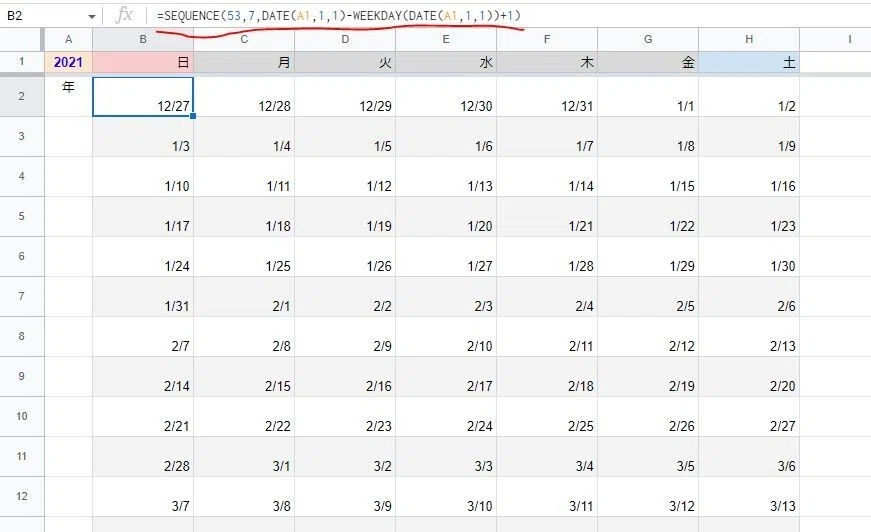This screenshot has width=871, height=532.
Task: Click the fill handle on cell B2
Action: coord(193,116)
